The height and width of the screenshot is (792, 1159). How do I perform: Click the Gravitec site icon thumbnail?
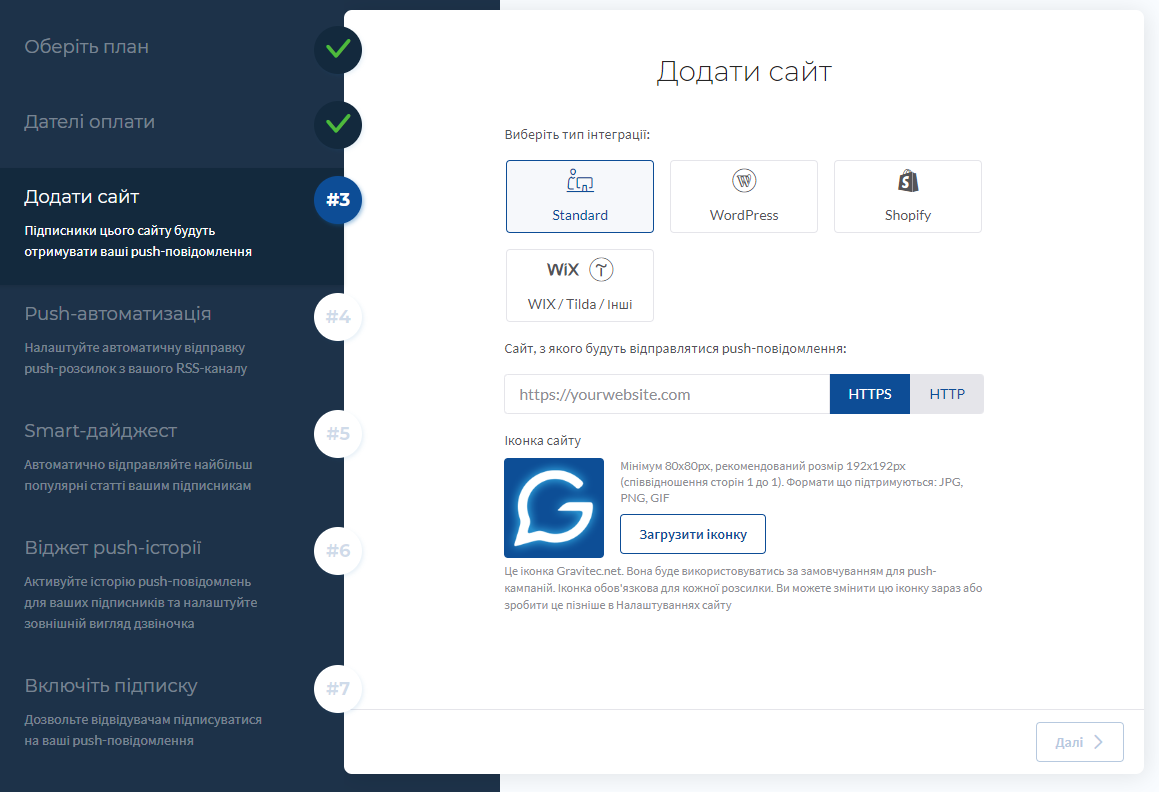click(554, 507)
